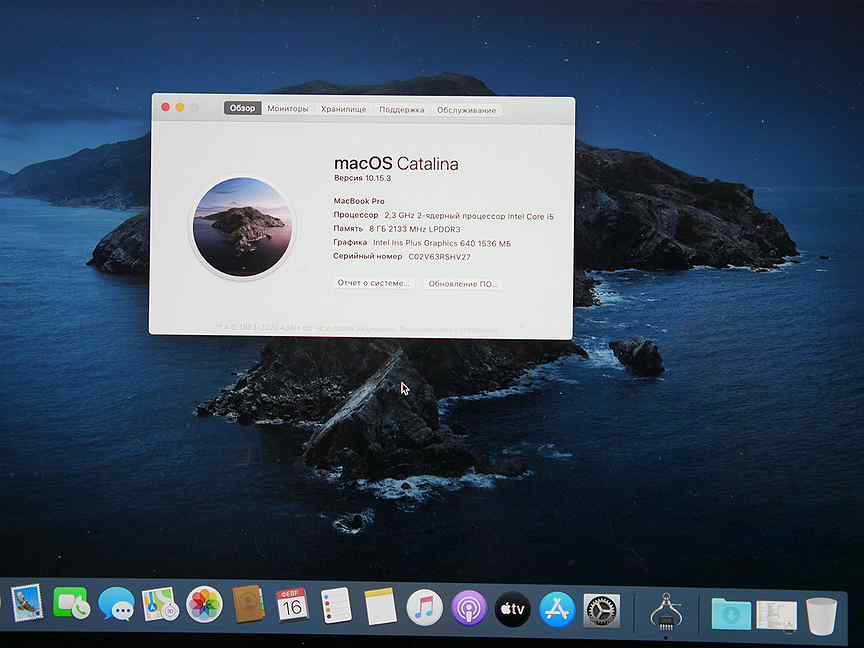Open Maps from the Dock
The height and width of the screenshot is (648, 864).
tap(160, 604)
